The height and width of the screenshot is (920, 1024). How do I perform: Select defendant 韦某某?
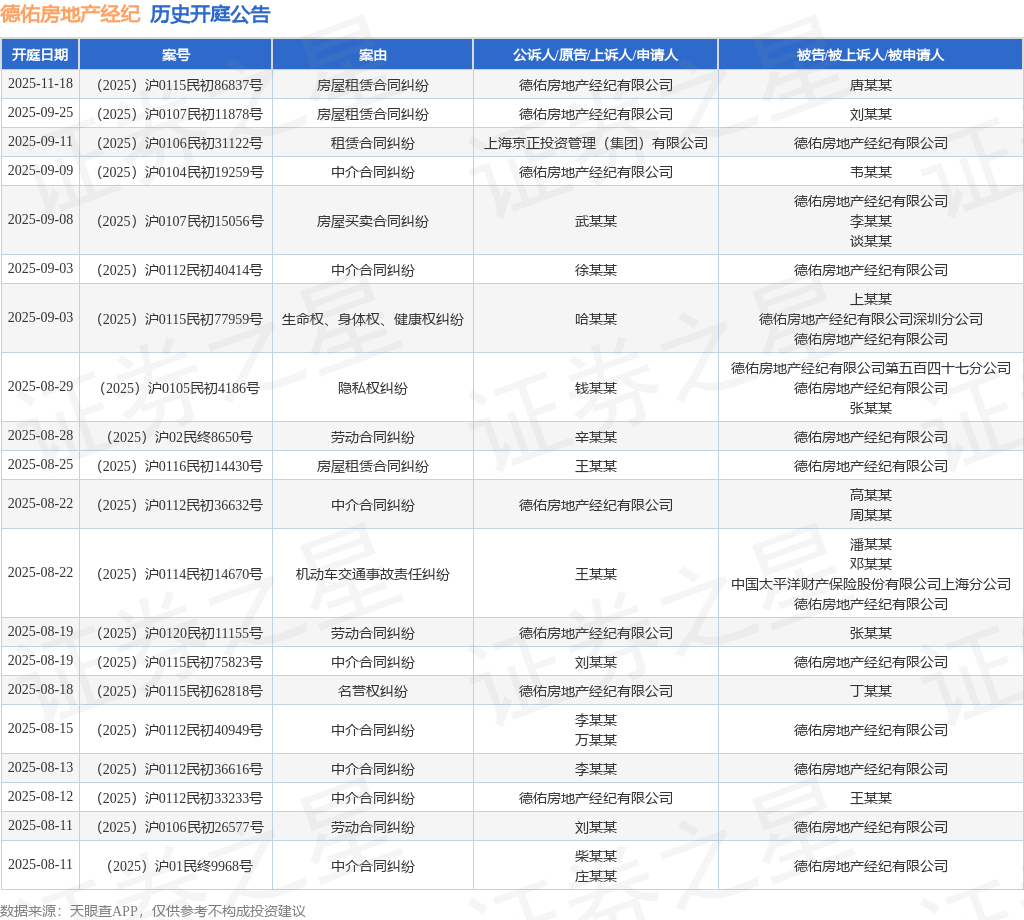pyautogui.click(x=871, y=172)
